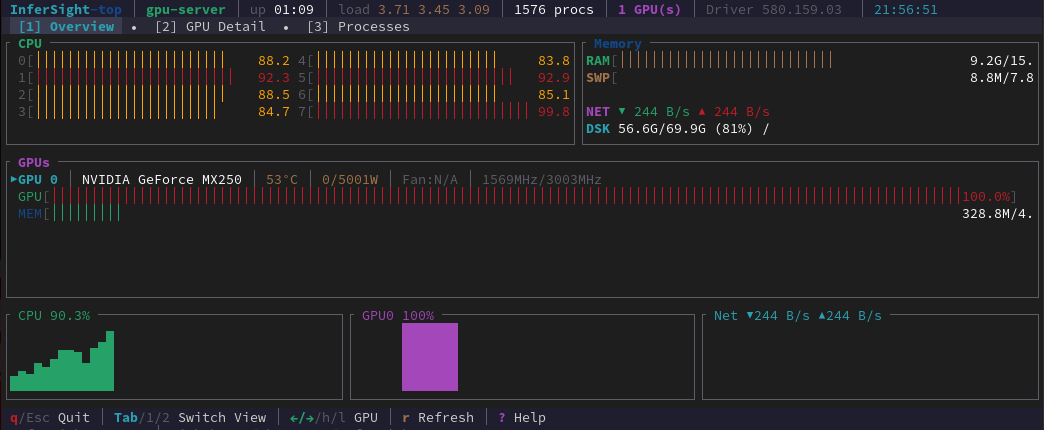Click the 328.8M/4. GPU memory value
Screen dimensions: 1044x430
998,214
